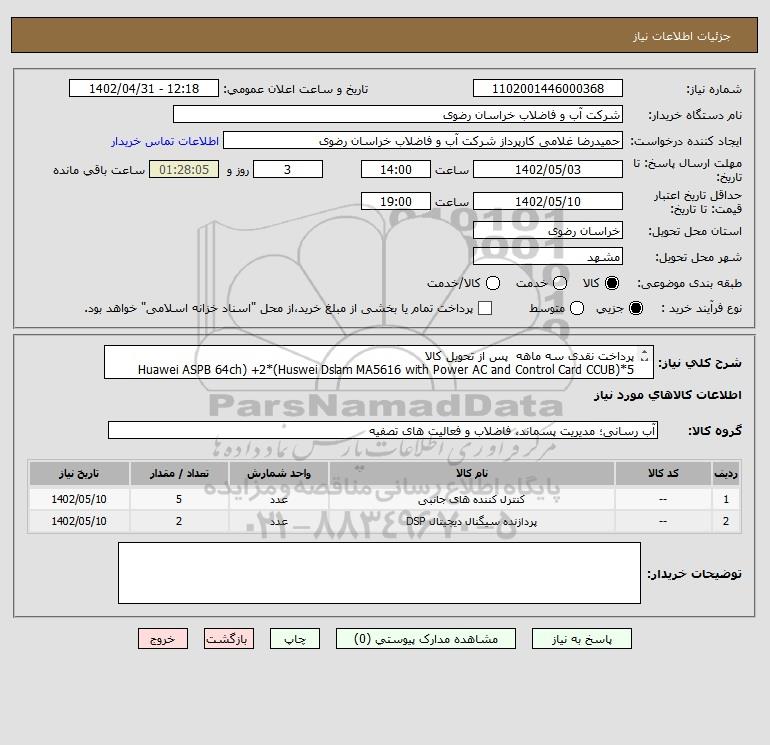The height and width of the screenshot is (745, 770).
Task: Toggle the اسناد خزانه اسلامی payment checkbox
Action: pyautogui.click(x=485, y=308)
